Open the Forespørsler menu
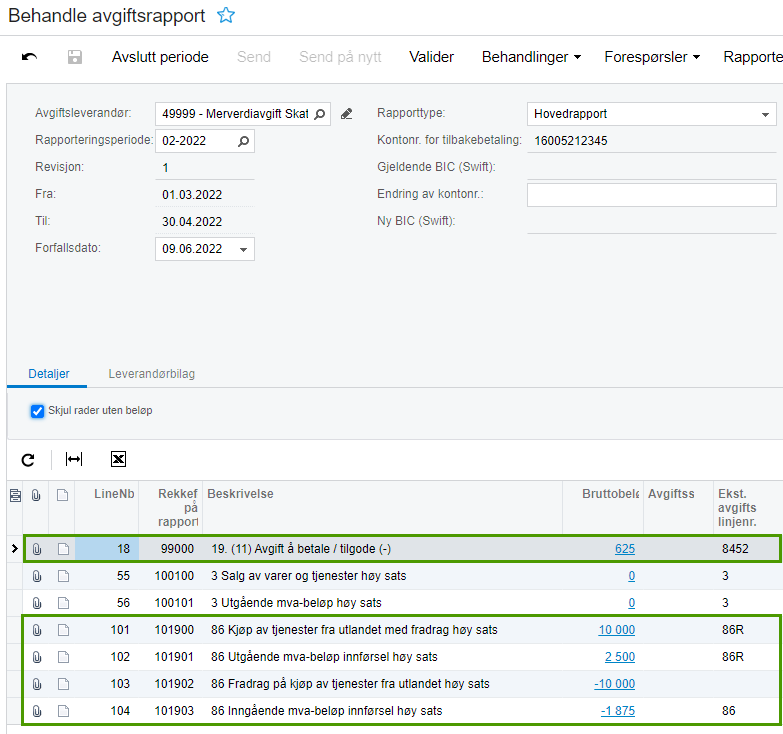 point(652,57)
